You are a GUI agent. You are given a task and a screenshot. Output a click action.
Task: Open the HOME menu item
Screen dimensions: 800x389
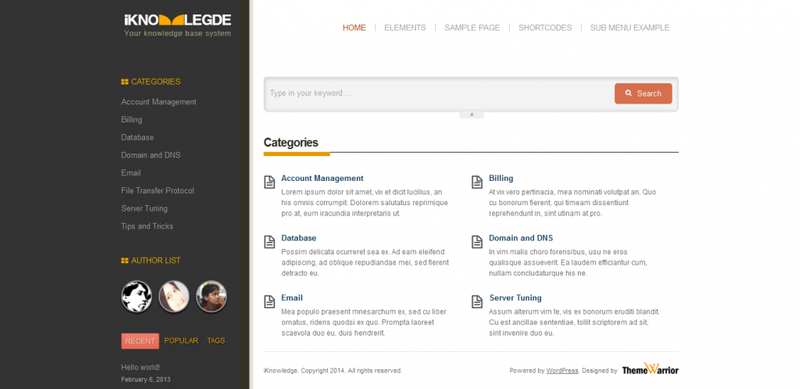(354, 28)
